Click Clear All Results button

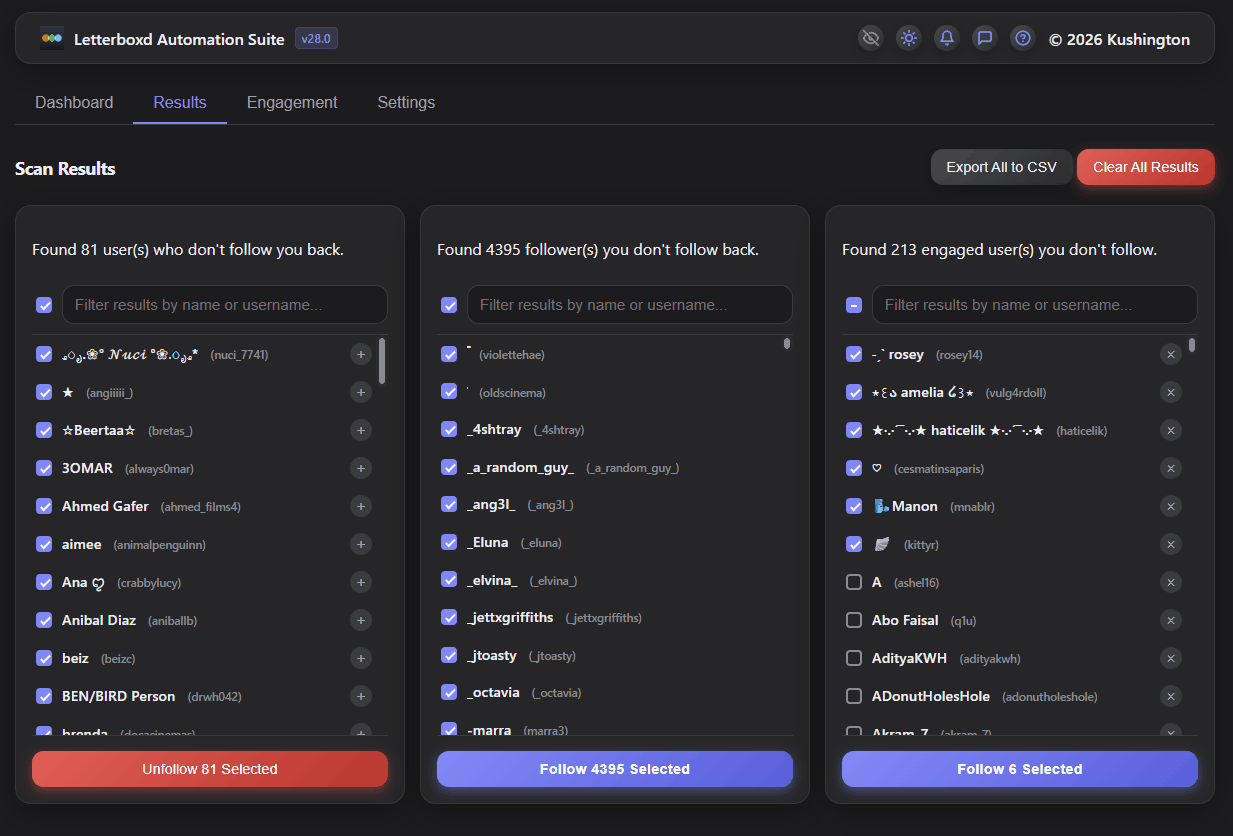tap(1145, 167)
